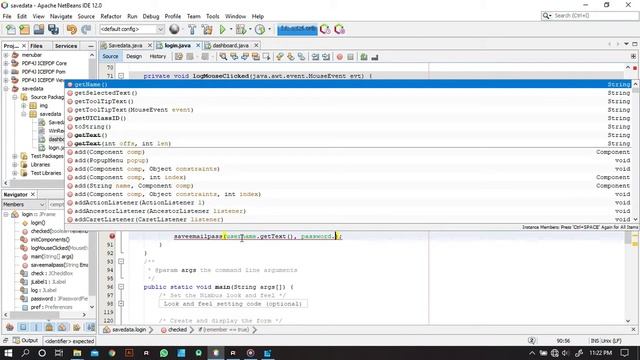The image size is (640, 360).
Task: Click the editor Find Selection magnifier icon
Action: coord(223,57)
